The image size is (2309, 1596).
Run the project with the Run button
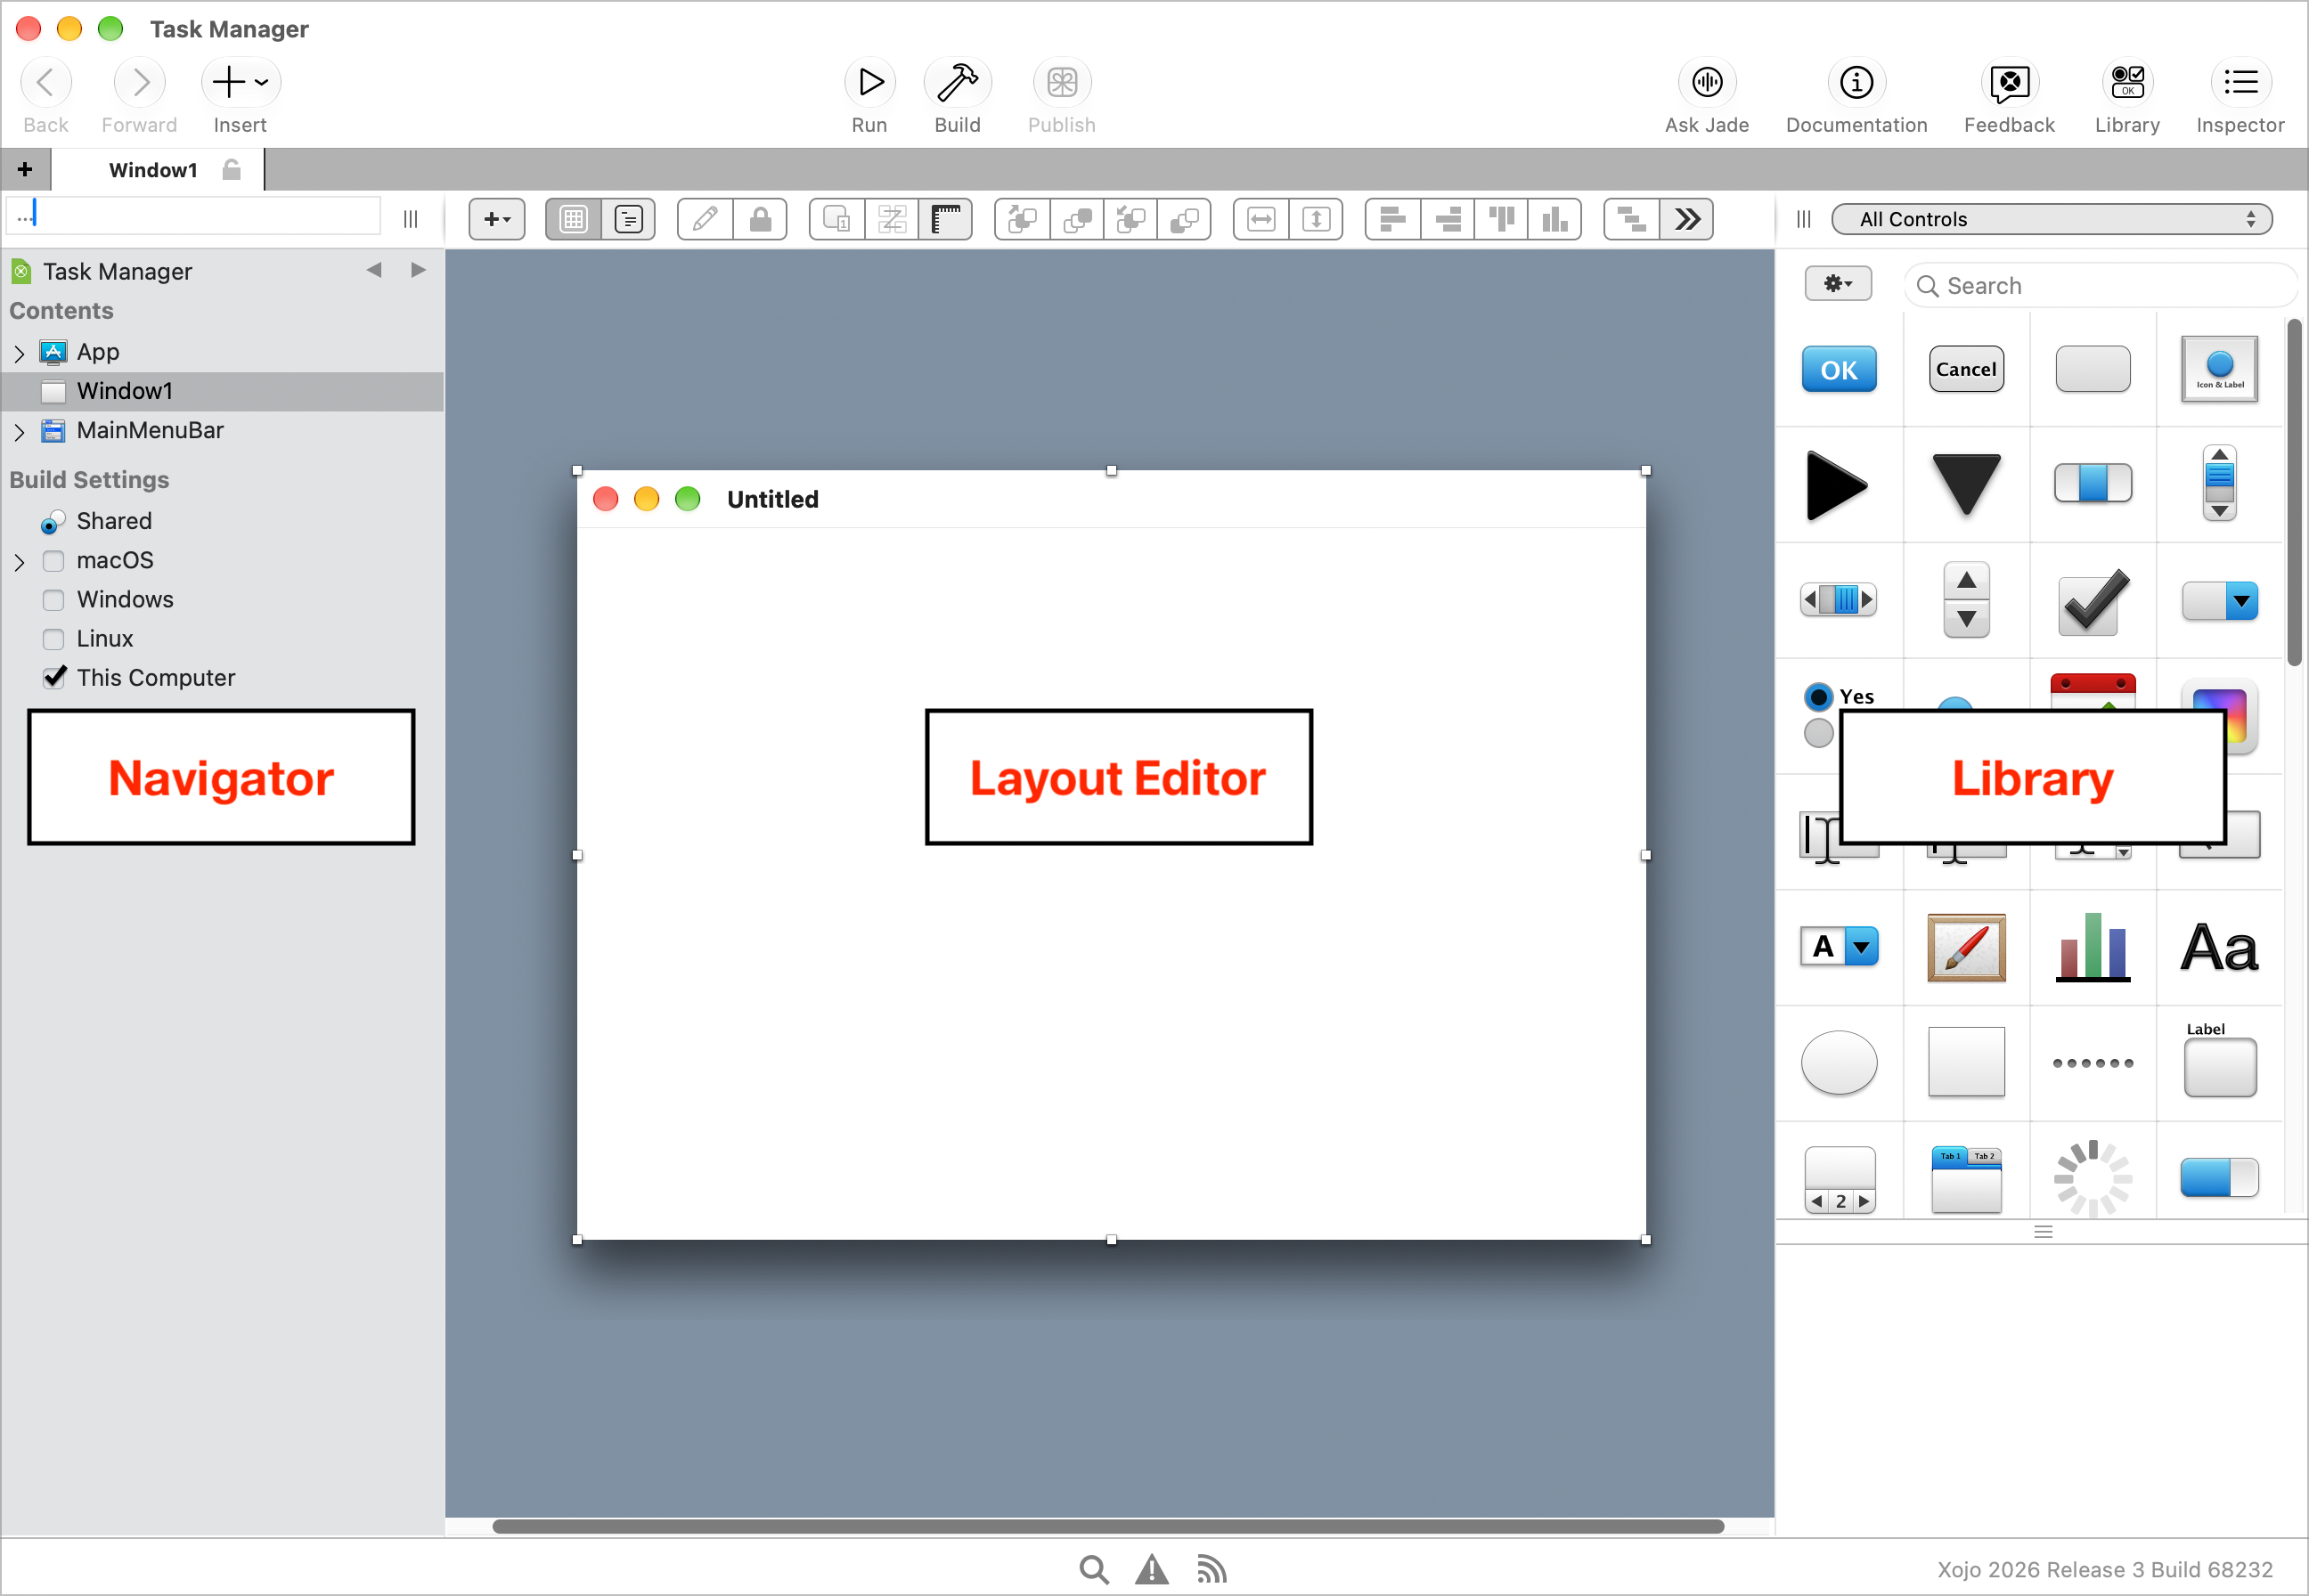click(x=869, y=83)
